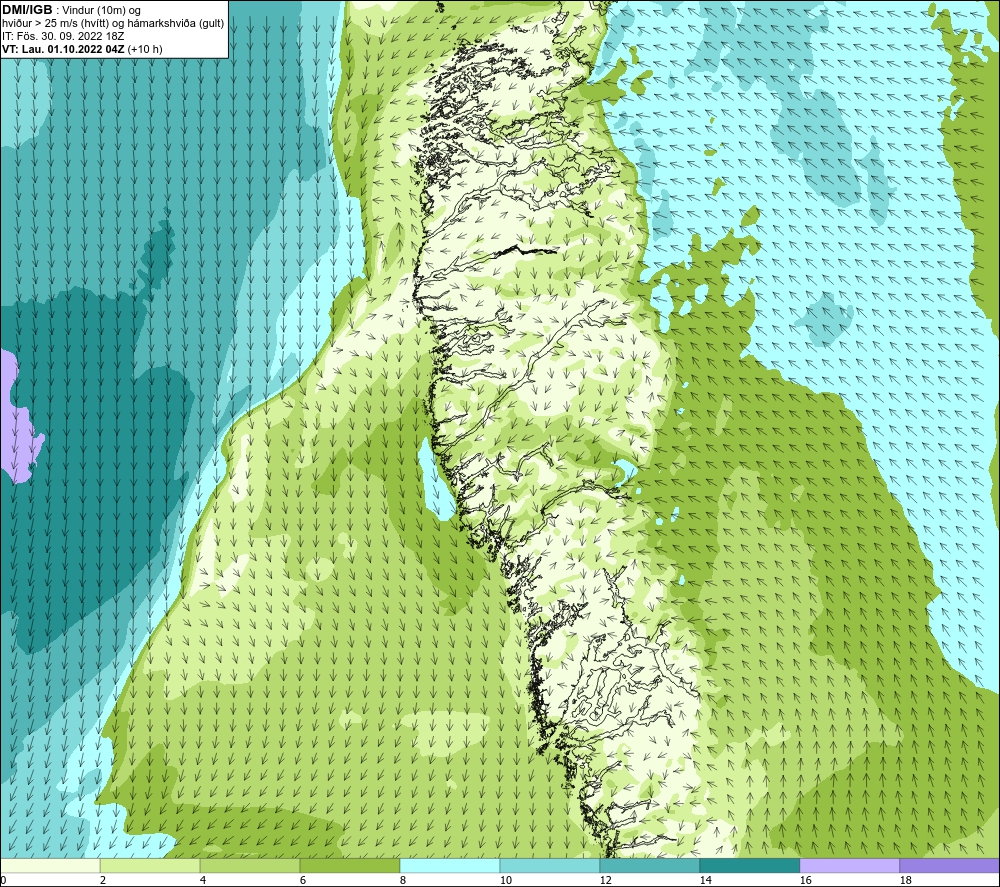This screenshot has width=1000, height=887.
Task: Click the legend scale label '18'
Action: (906, 881)
